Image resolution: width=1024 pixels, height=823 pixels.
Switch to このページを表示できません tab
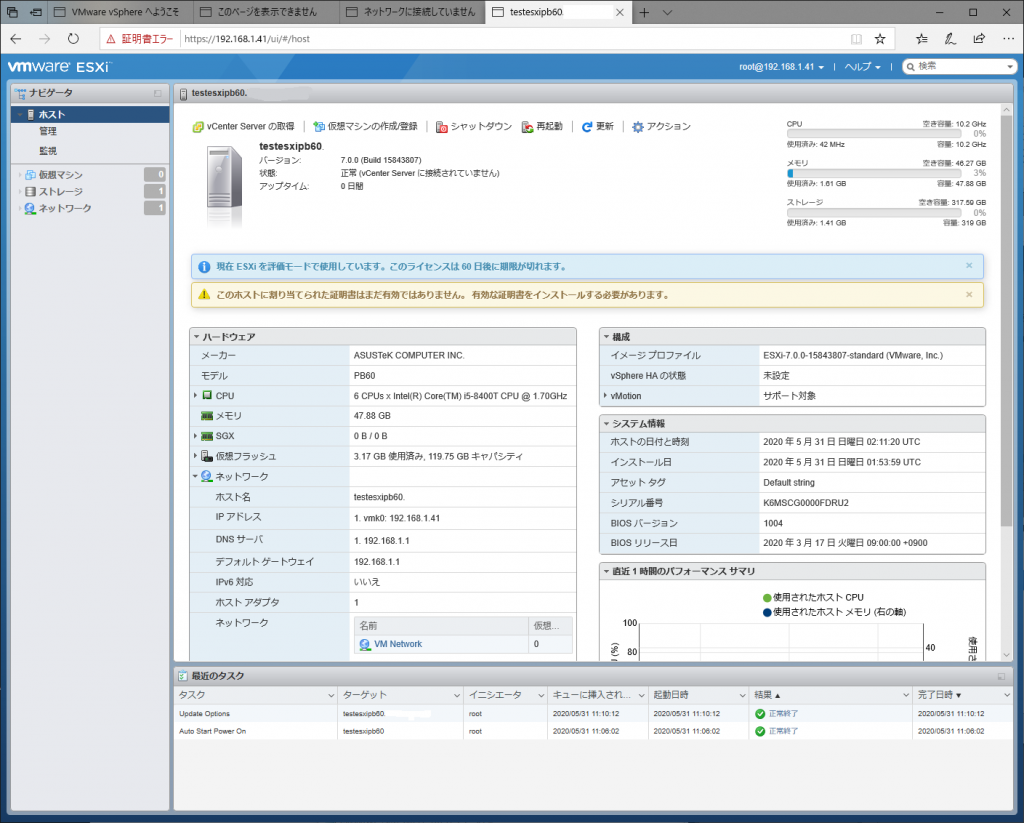pyautogui.click(x=267, y=12)
